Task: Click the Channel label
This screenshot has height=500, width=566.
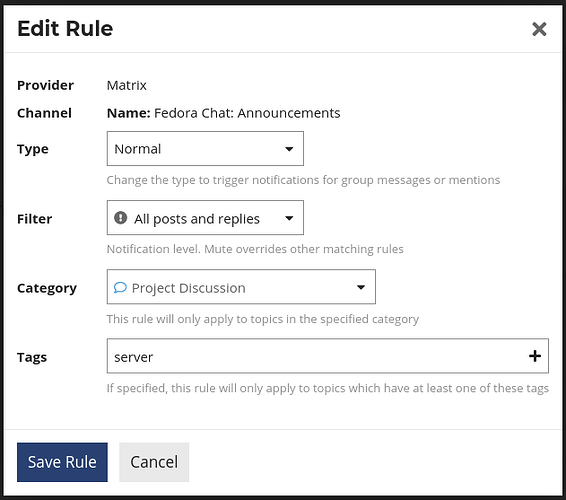Action: pos(44,113)
